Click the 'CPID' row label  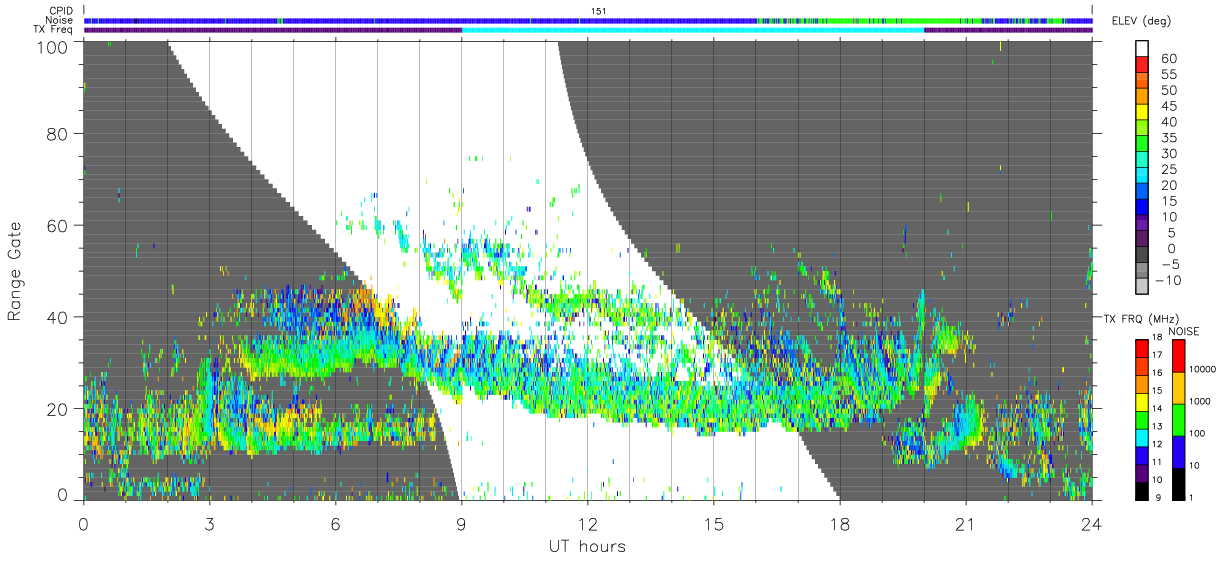pos(61,10)
